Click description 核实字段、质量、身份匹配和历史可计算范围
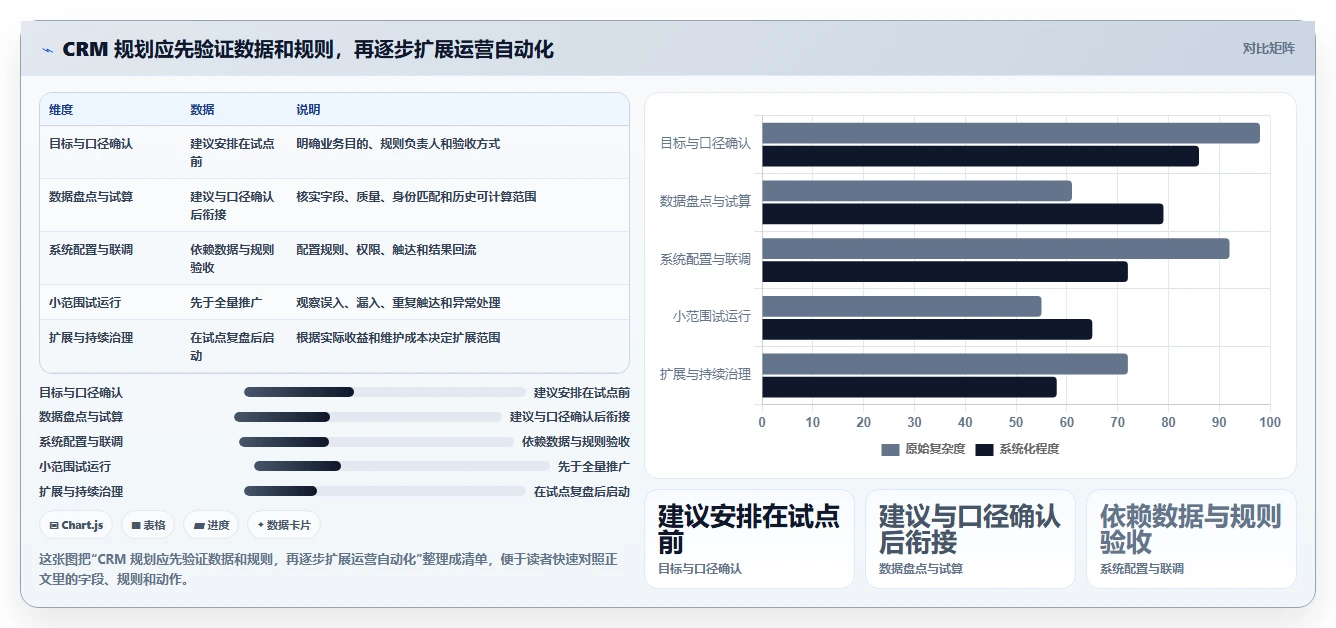Viewport: 1336px width, 628px height. pyautogui.click(x=416, y=197)
